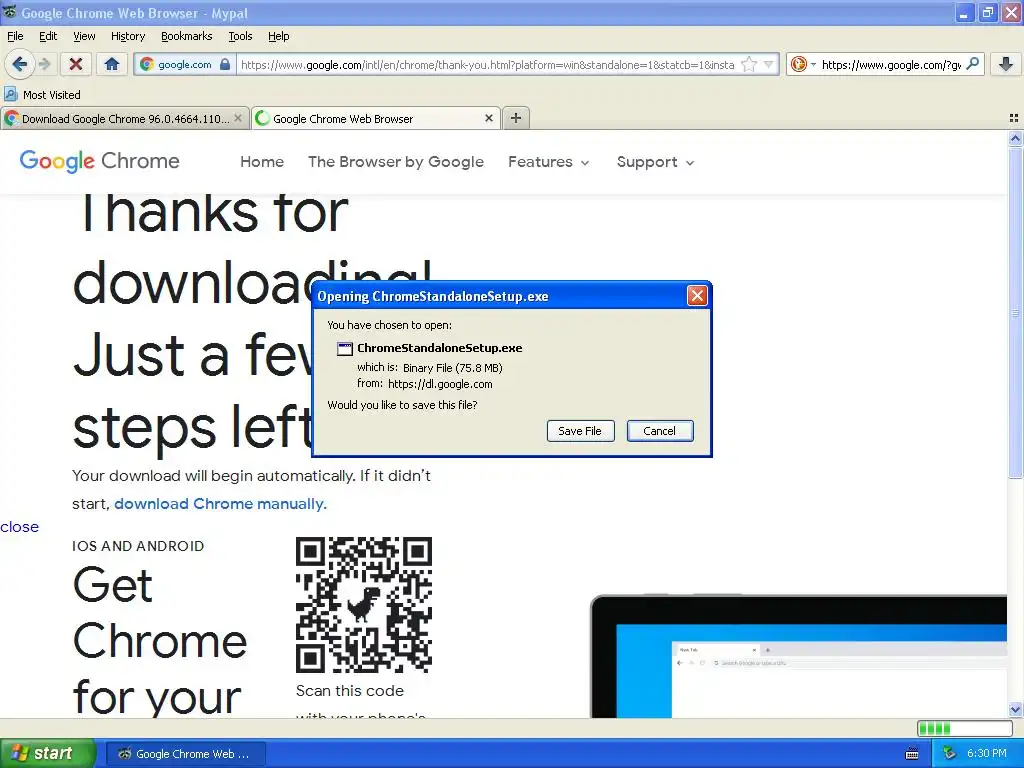Click the Mypal raccoon title bar icon
The width and height of the screenshot is (1024, 768).
pos(10,12)
